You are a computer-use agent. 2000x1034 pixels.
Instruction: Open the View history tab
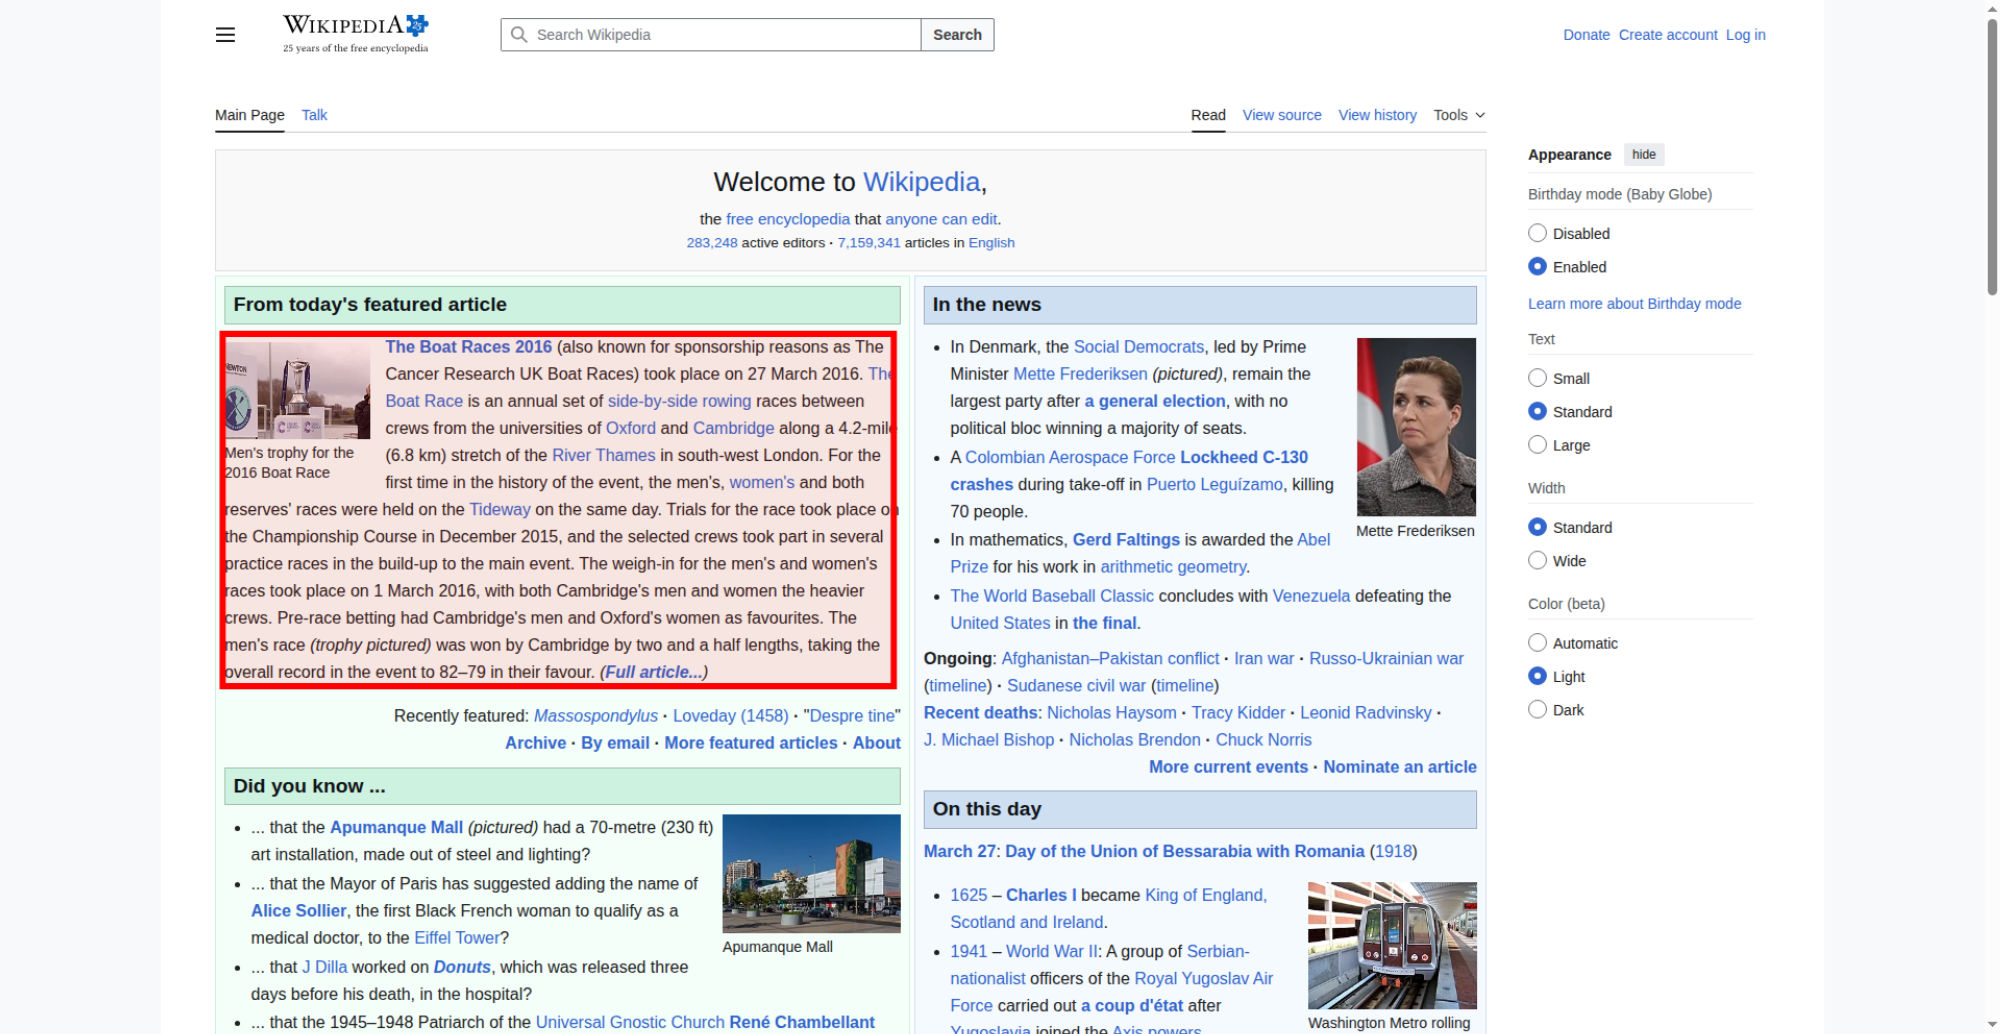pos(1377,115)
